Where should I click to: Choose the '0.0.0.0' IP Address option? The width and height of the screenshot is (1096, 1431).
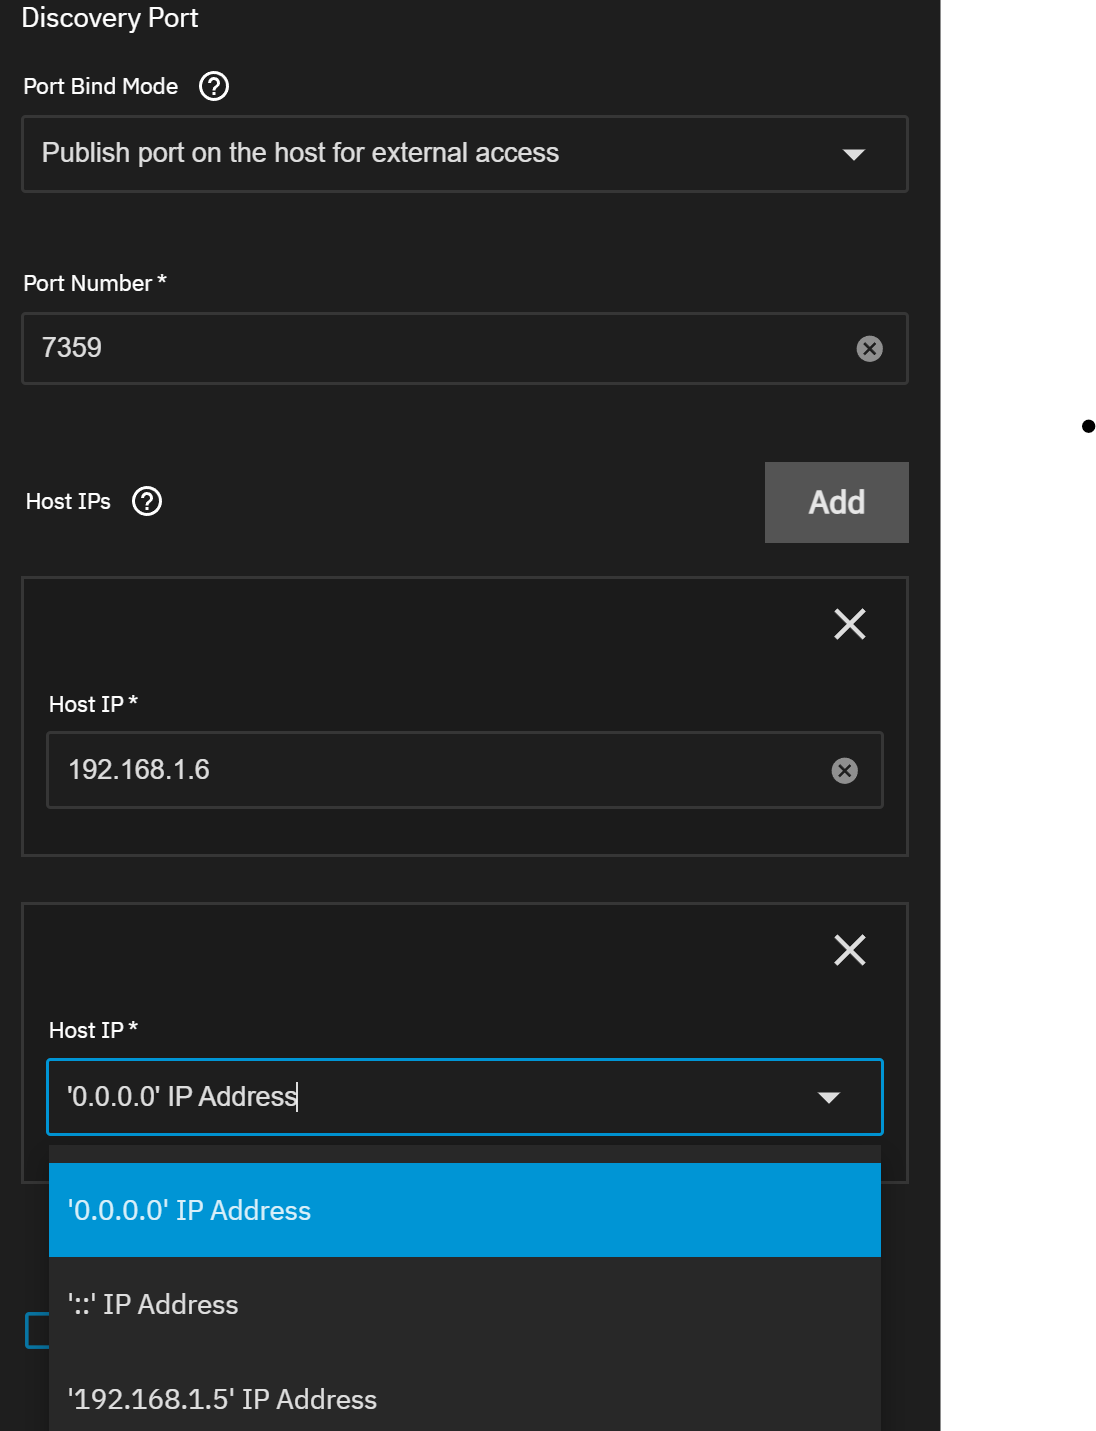pyautogui.click(x=465, y=1210)
